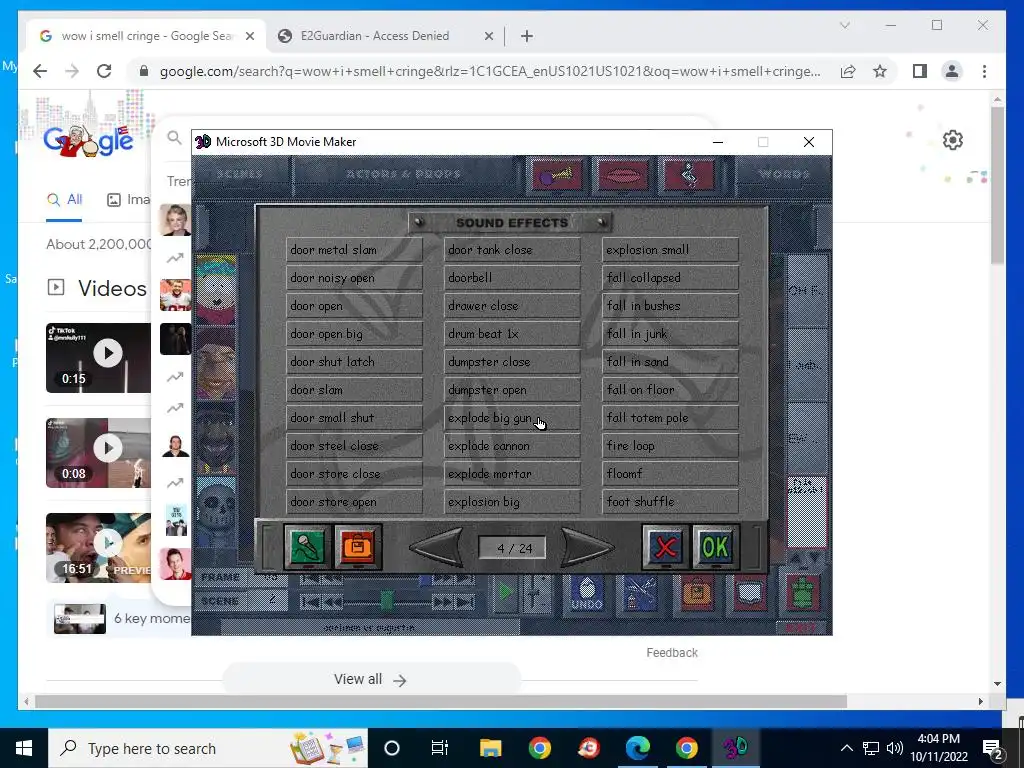The width and height of the screenshot is (1024, 768).
Task: Select the dancing figure music tool icon
Action: (x=689, y=174)
